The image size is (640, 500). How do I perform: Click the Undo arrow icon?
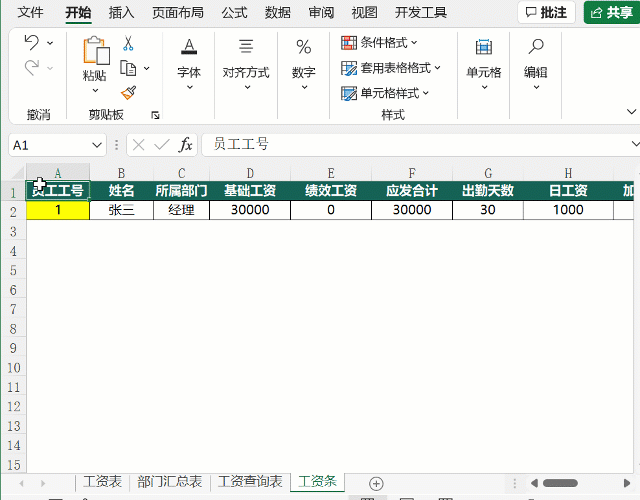tap(32, 42)
